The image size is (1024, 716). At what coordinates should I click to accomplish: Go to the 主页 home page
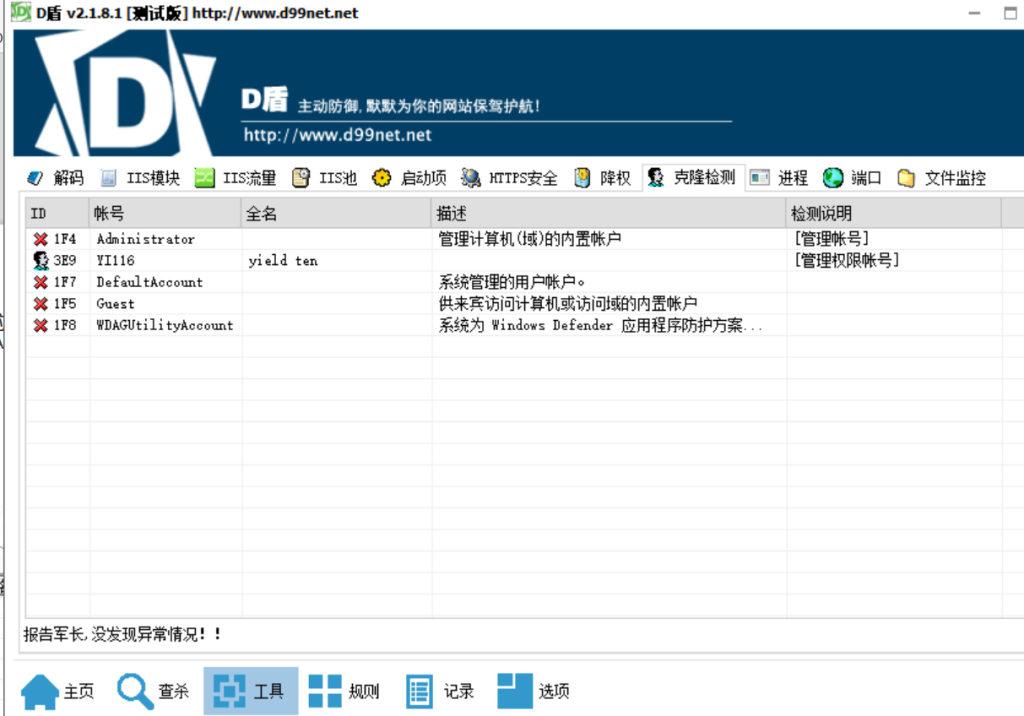[x=58, y=691]
